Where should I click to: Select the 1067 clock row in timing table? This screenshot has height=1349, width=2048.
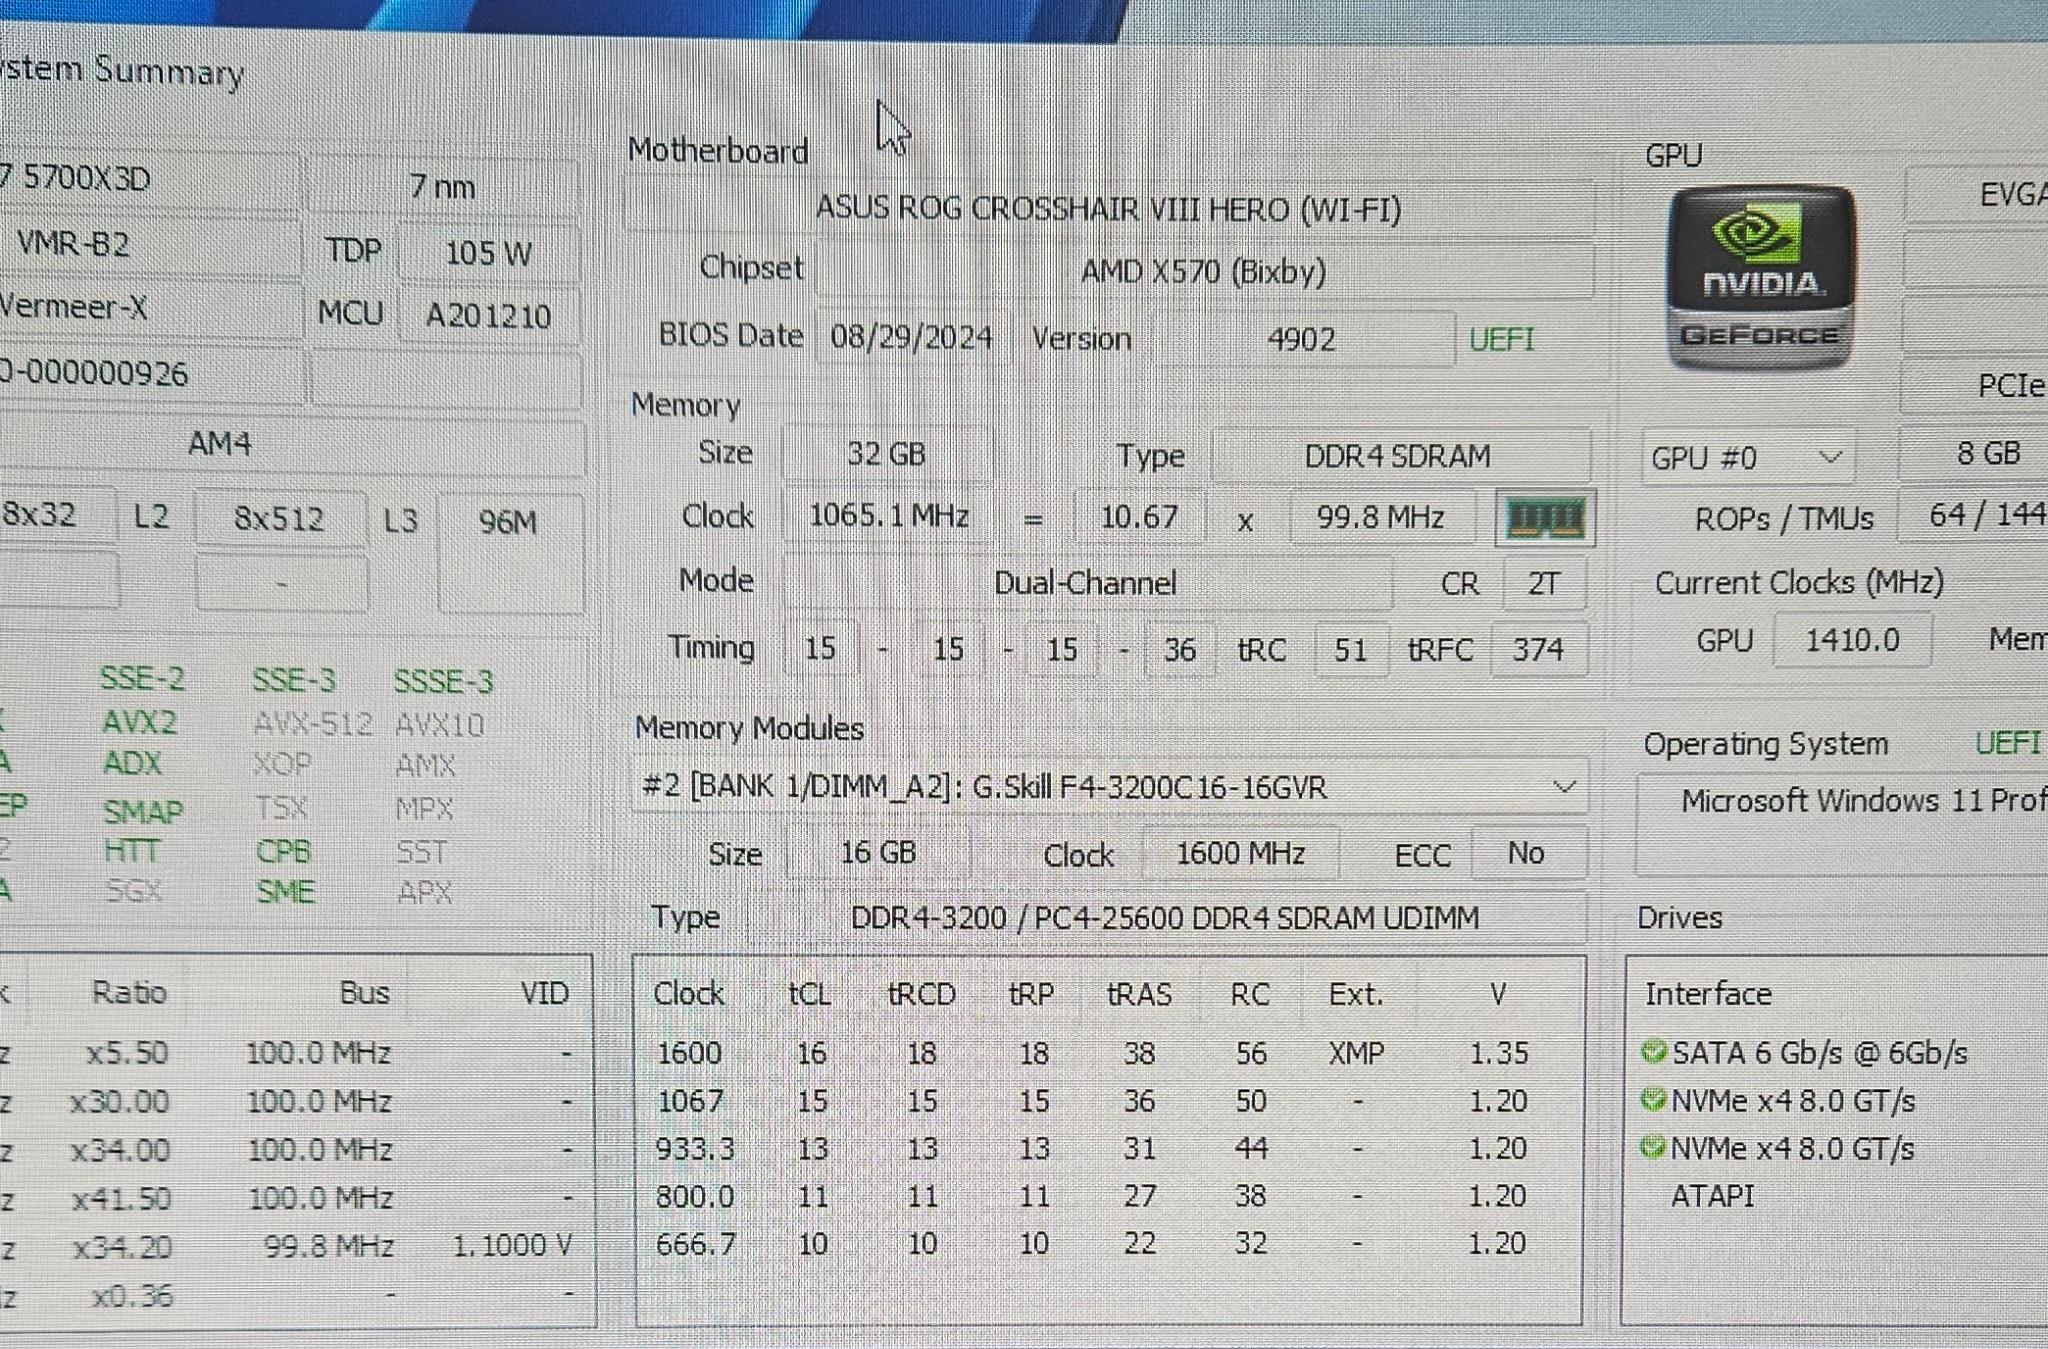pyautogui.click(x=1108, y=1101)
